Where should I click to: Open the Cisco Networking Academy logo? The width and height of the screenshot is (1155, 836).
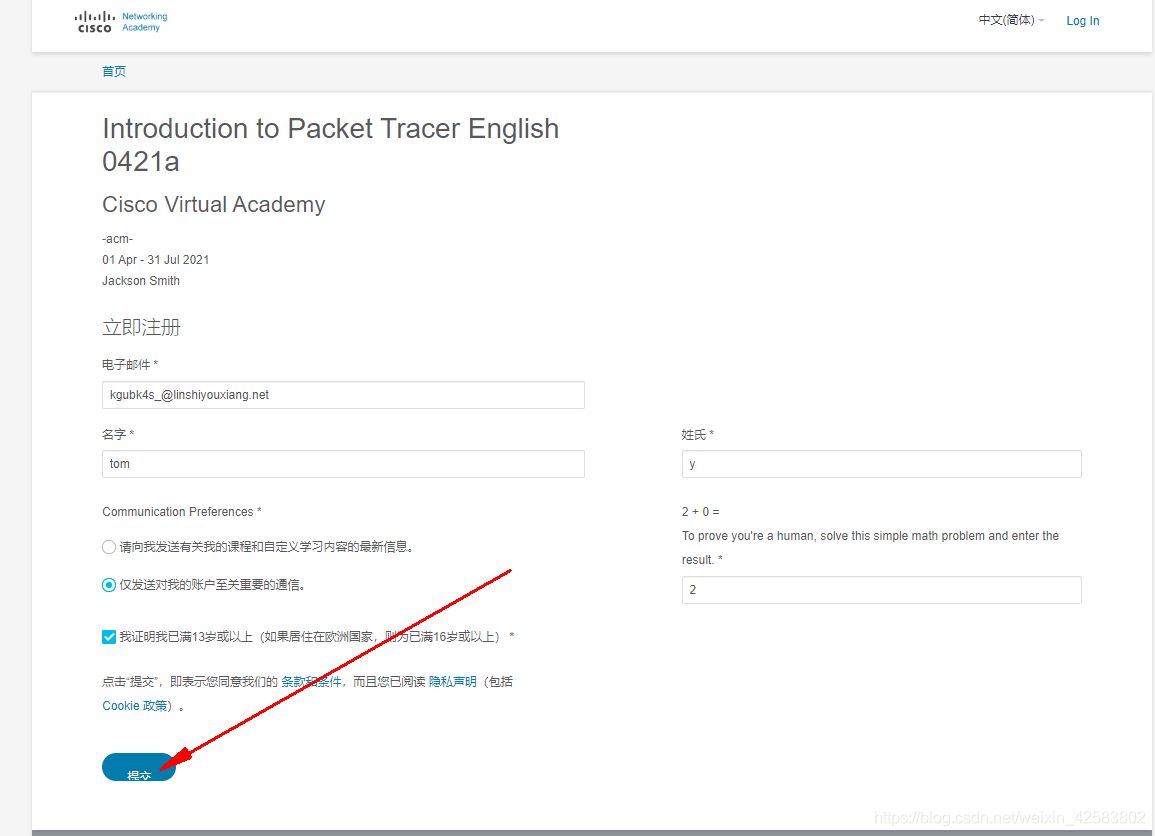(121, 21)
